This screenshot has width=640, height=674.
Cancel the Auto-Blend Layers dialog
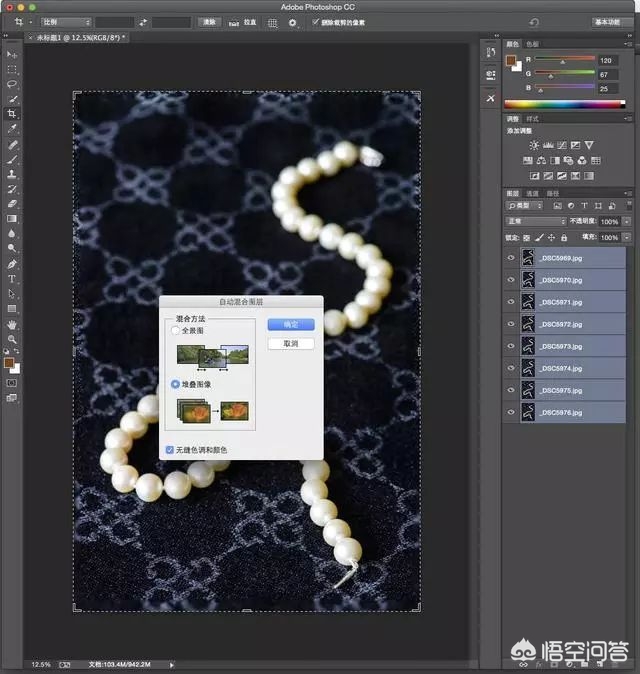point(291,343)
